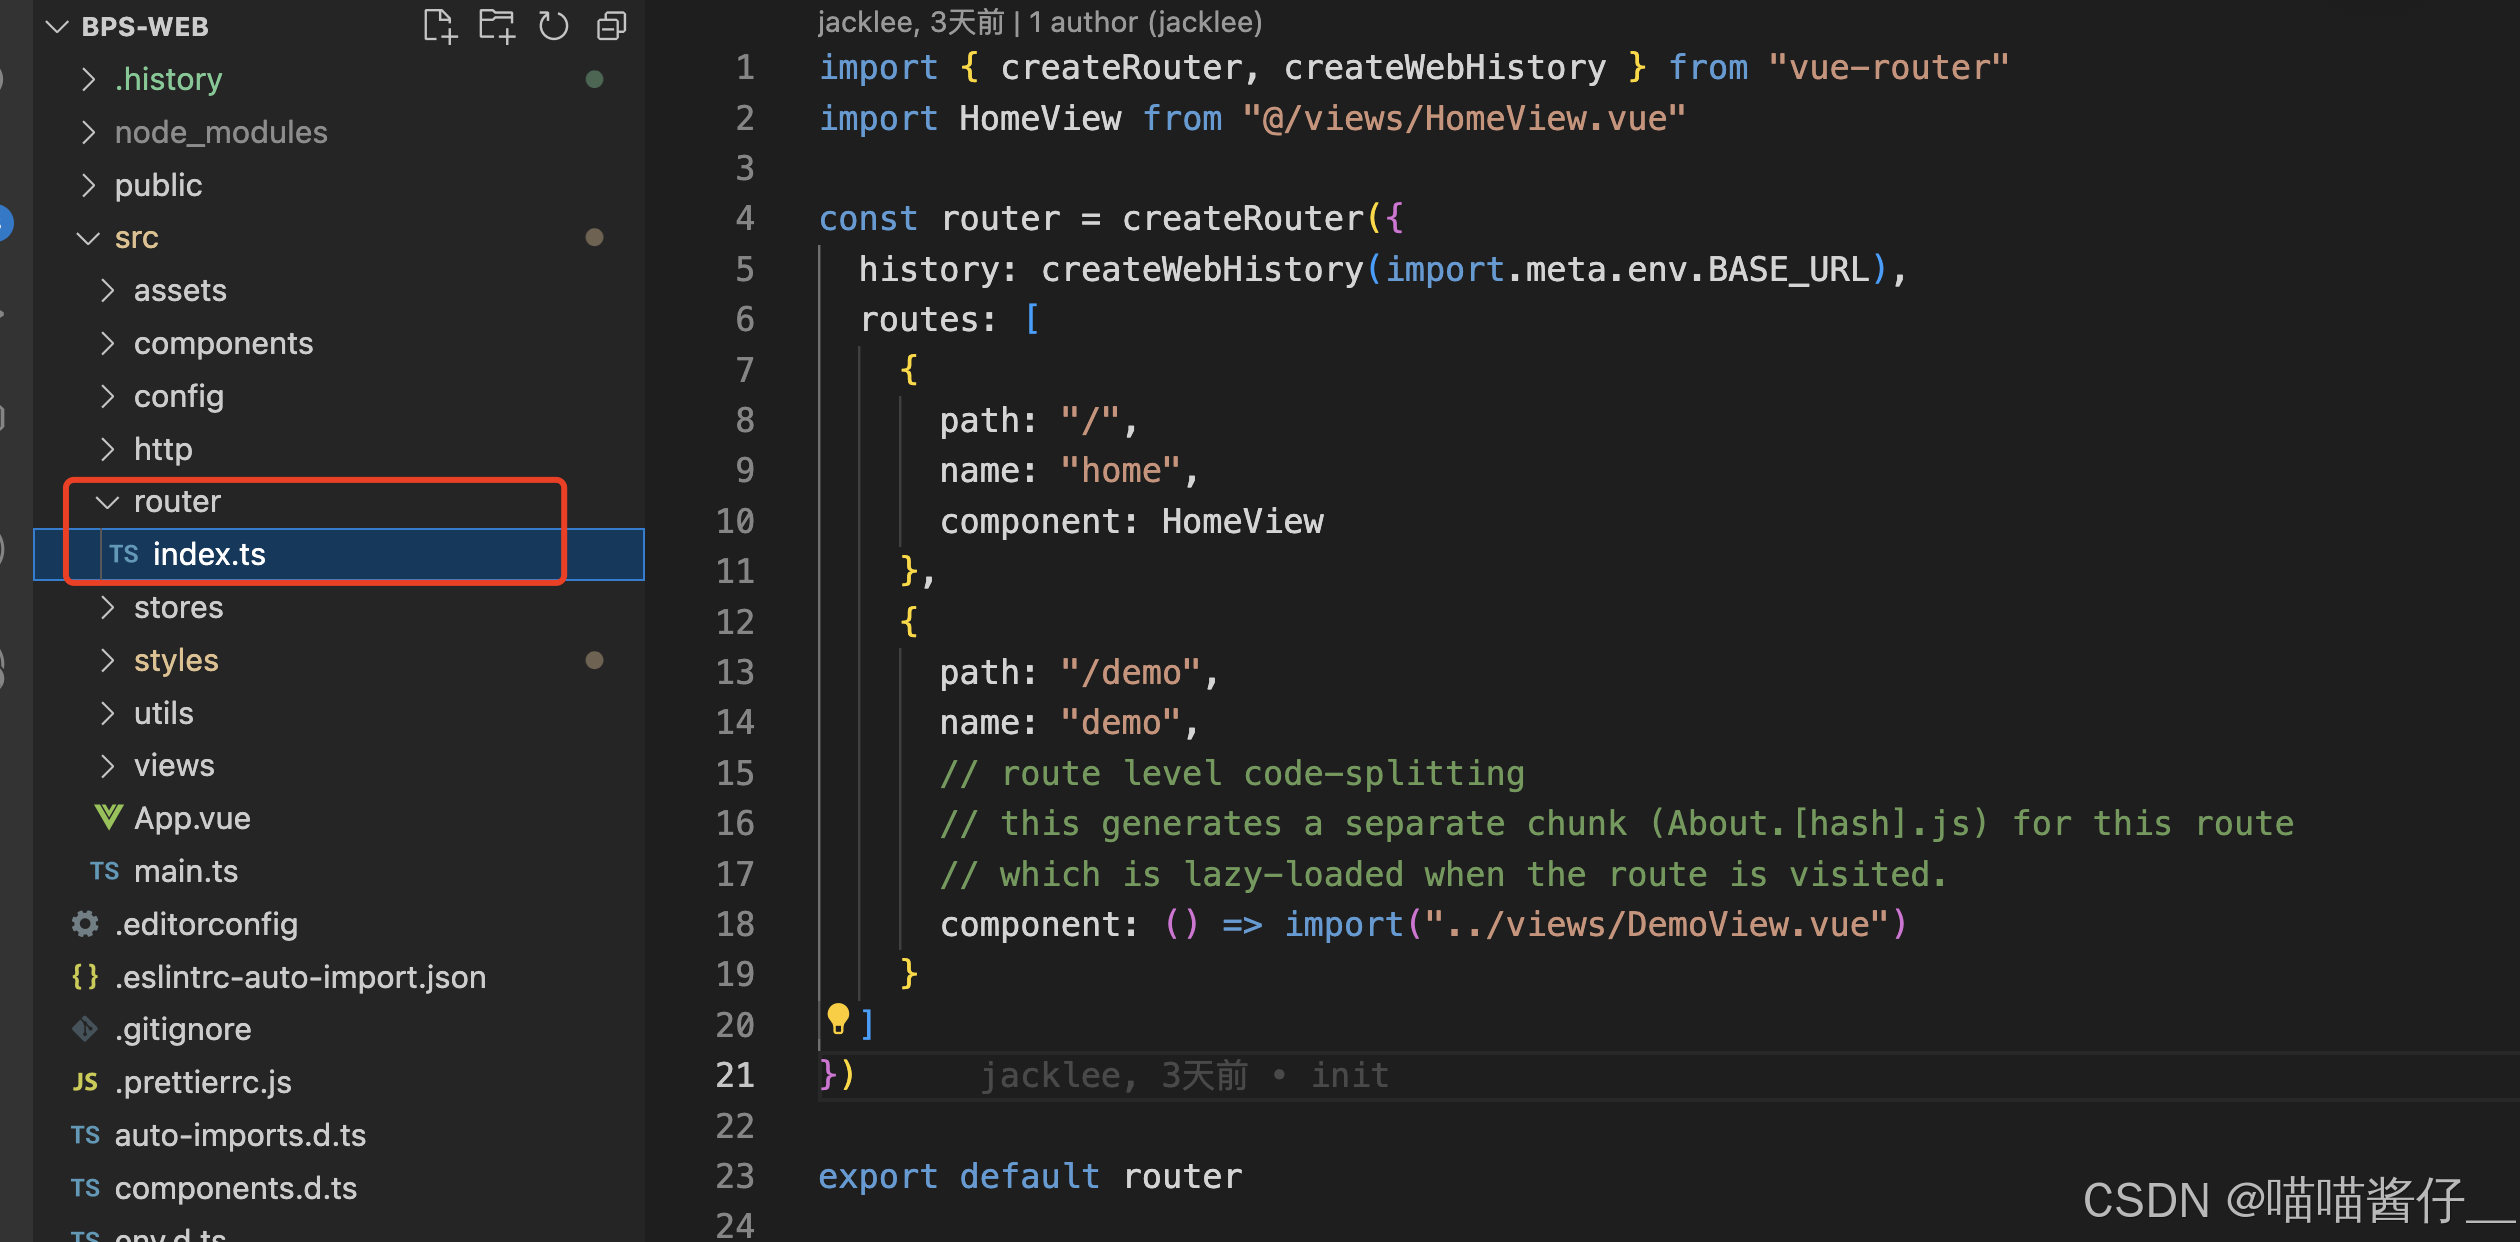Expand the stores folder
Screen dimensions: 2520x1242
[x=108, y=607]
